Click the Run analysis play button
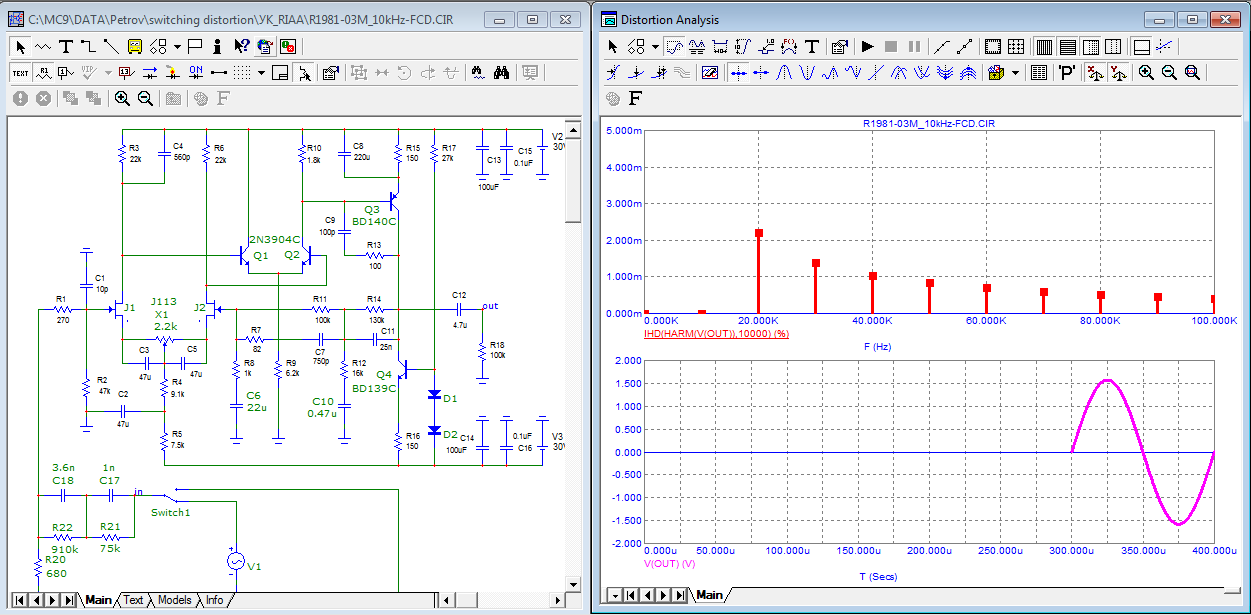1251x615 pixels. click(867, 46)
